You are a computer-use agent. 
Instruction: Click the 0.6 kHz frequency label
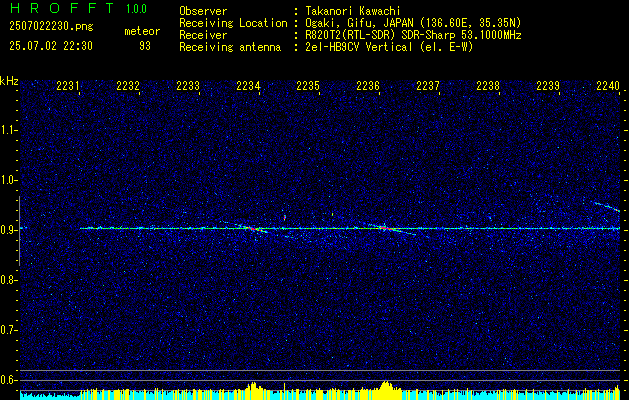(9, 380)
